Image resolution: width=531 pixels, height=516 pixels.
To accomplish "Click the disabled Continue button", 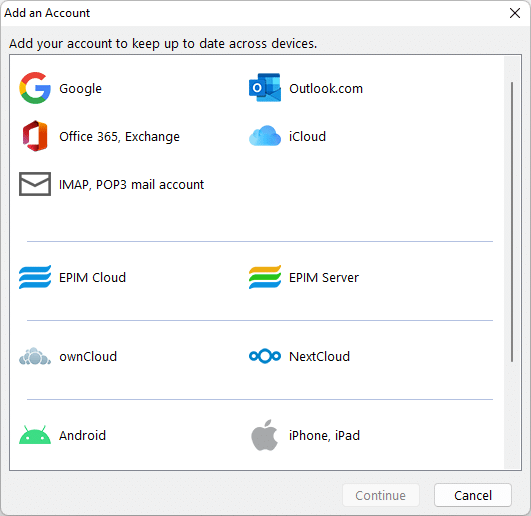I will [381, 495].
